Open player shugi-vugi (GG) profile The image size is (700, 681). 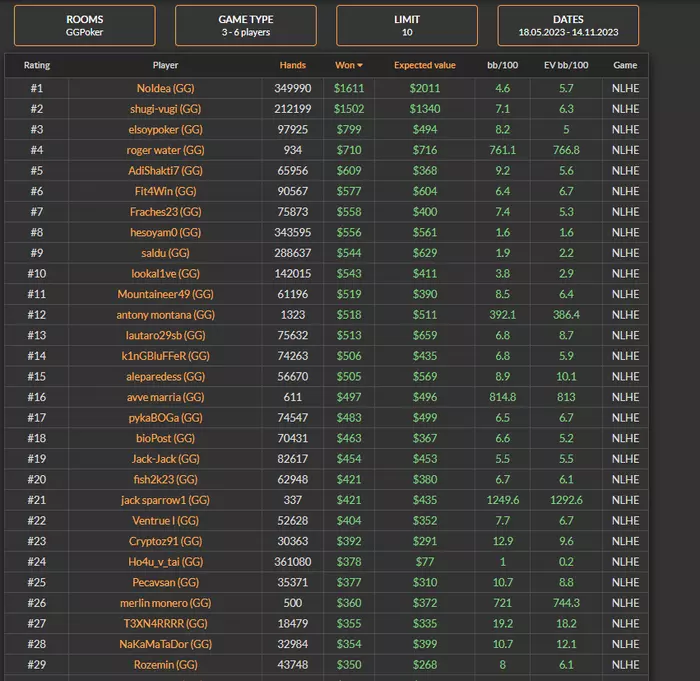[165, 109]
